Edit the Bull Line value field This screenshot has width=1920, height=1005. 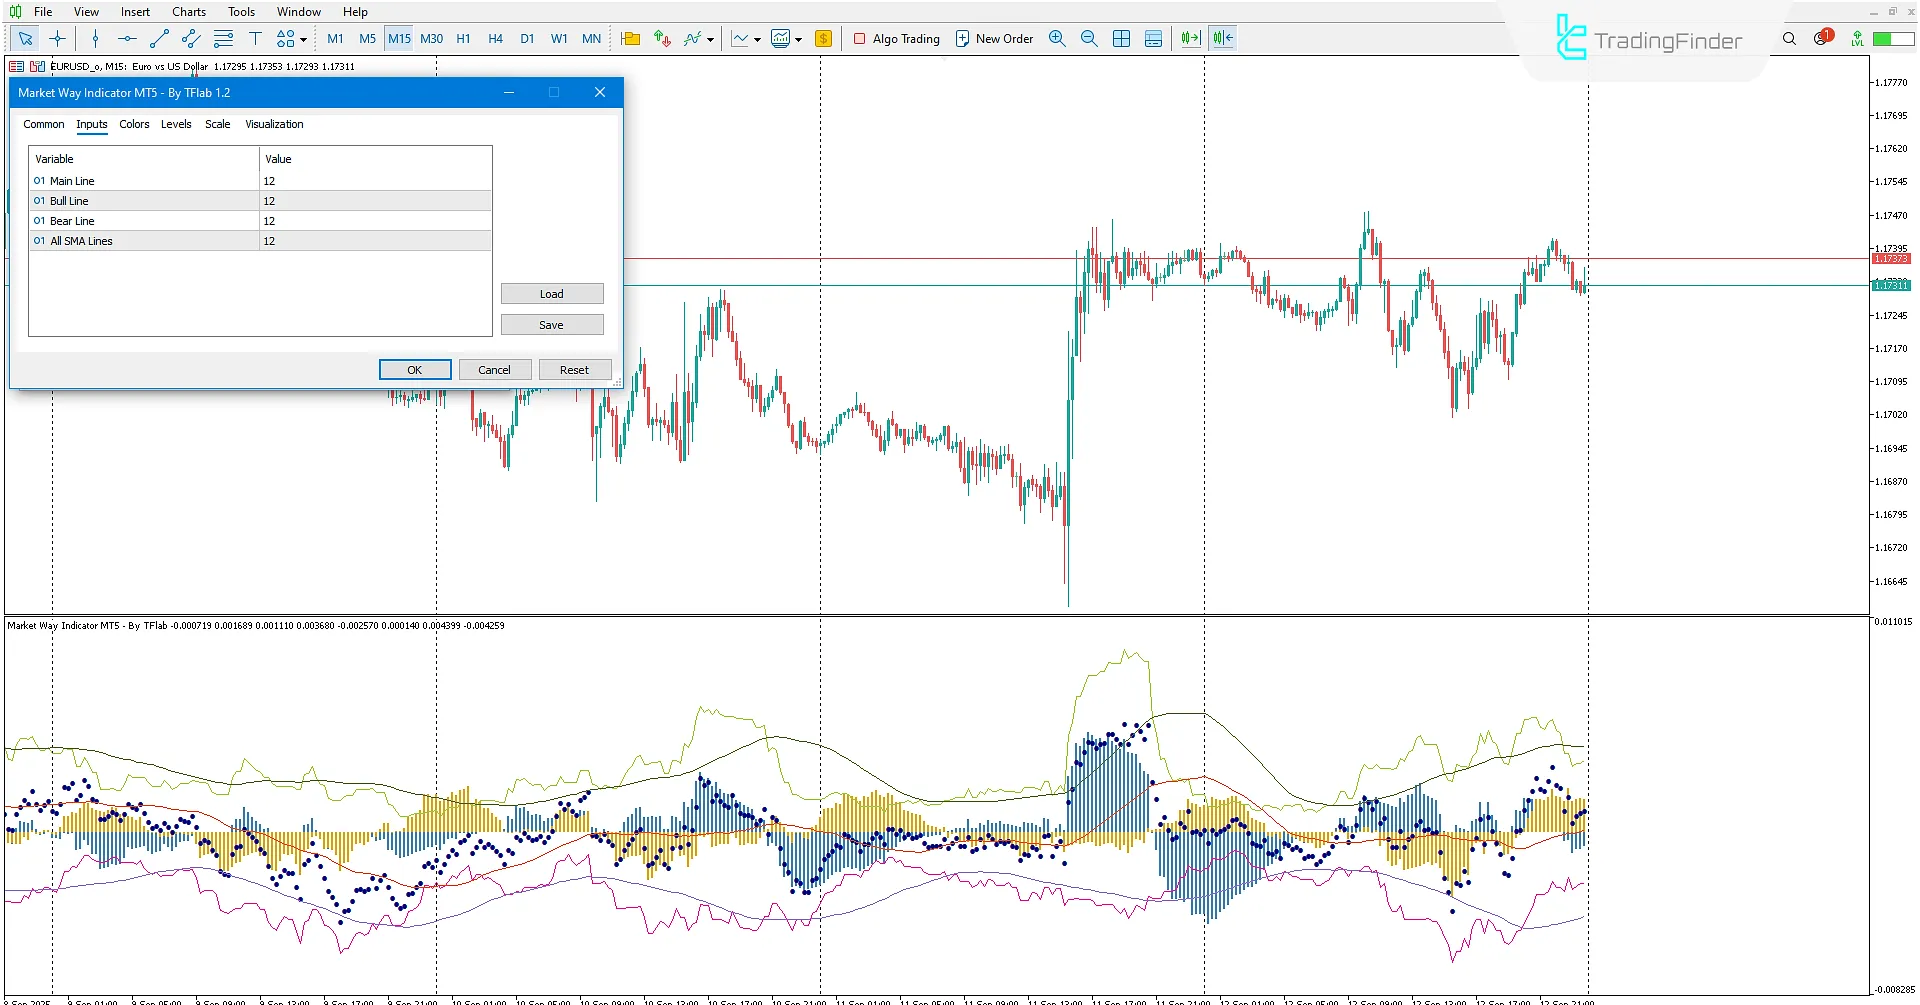375,200
